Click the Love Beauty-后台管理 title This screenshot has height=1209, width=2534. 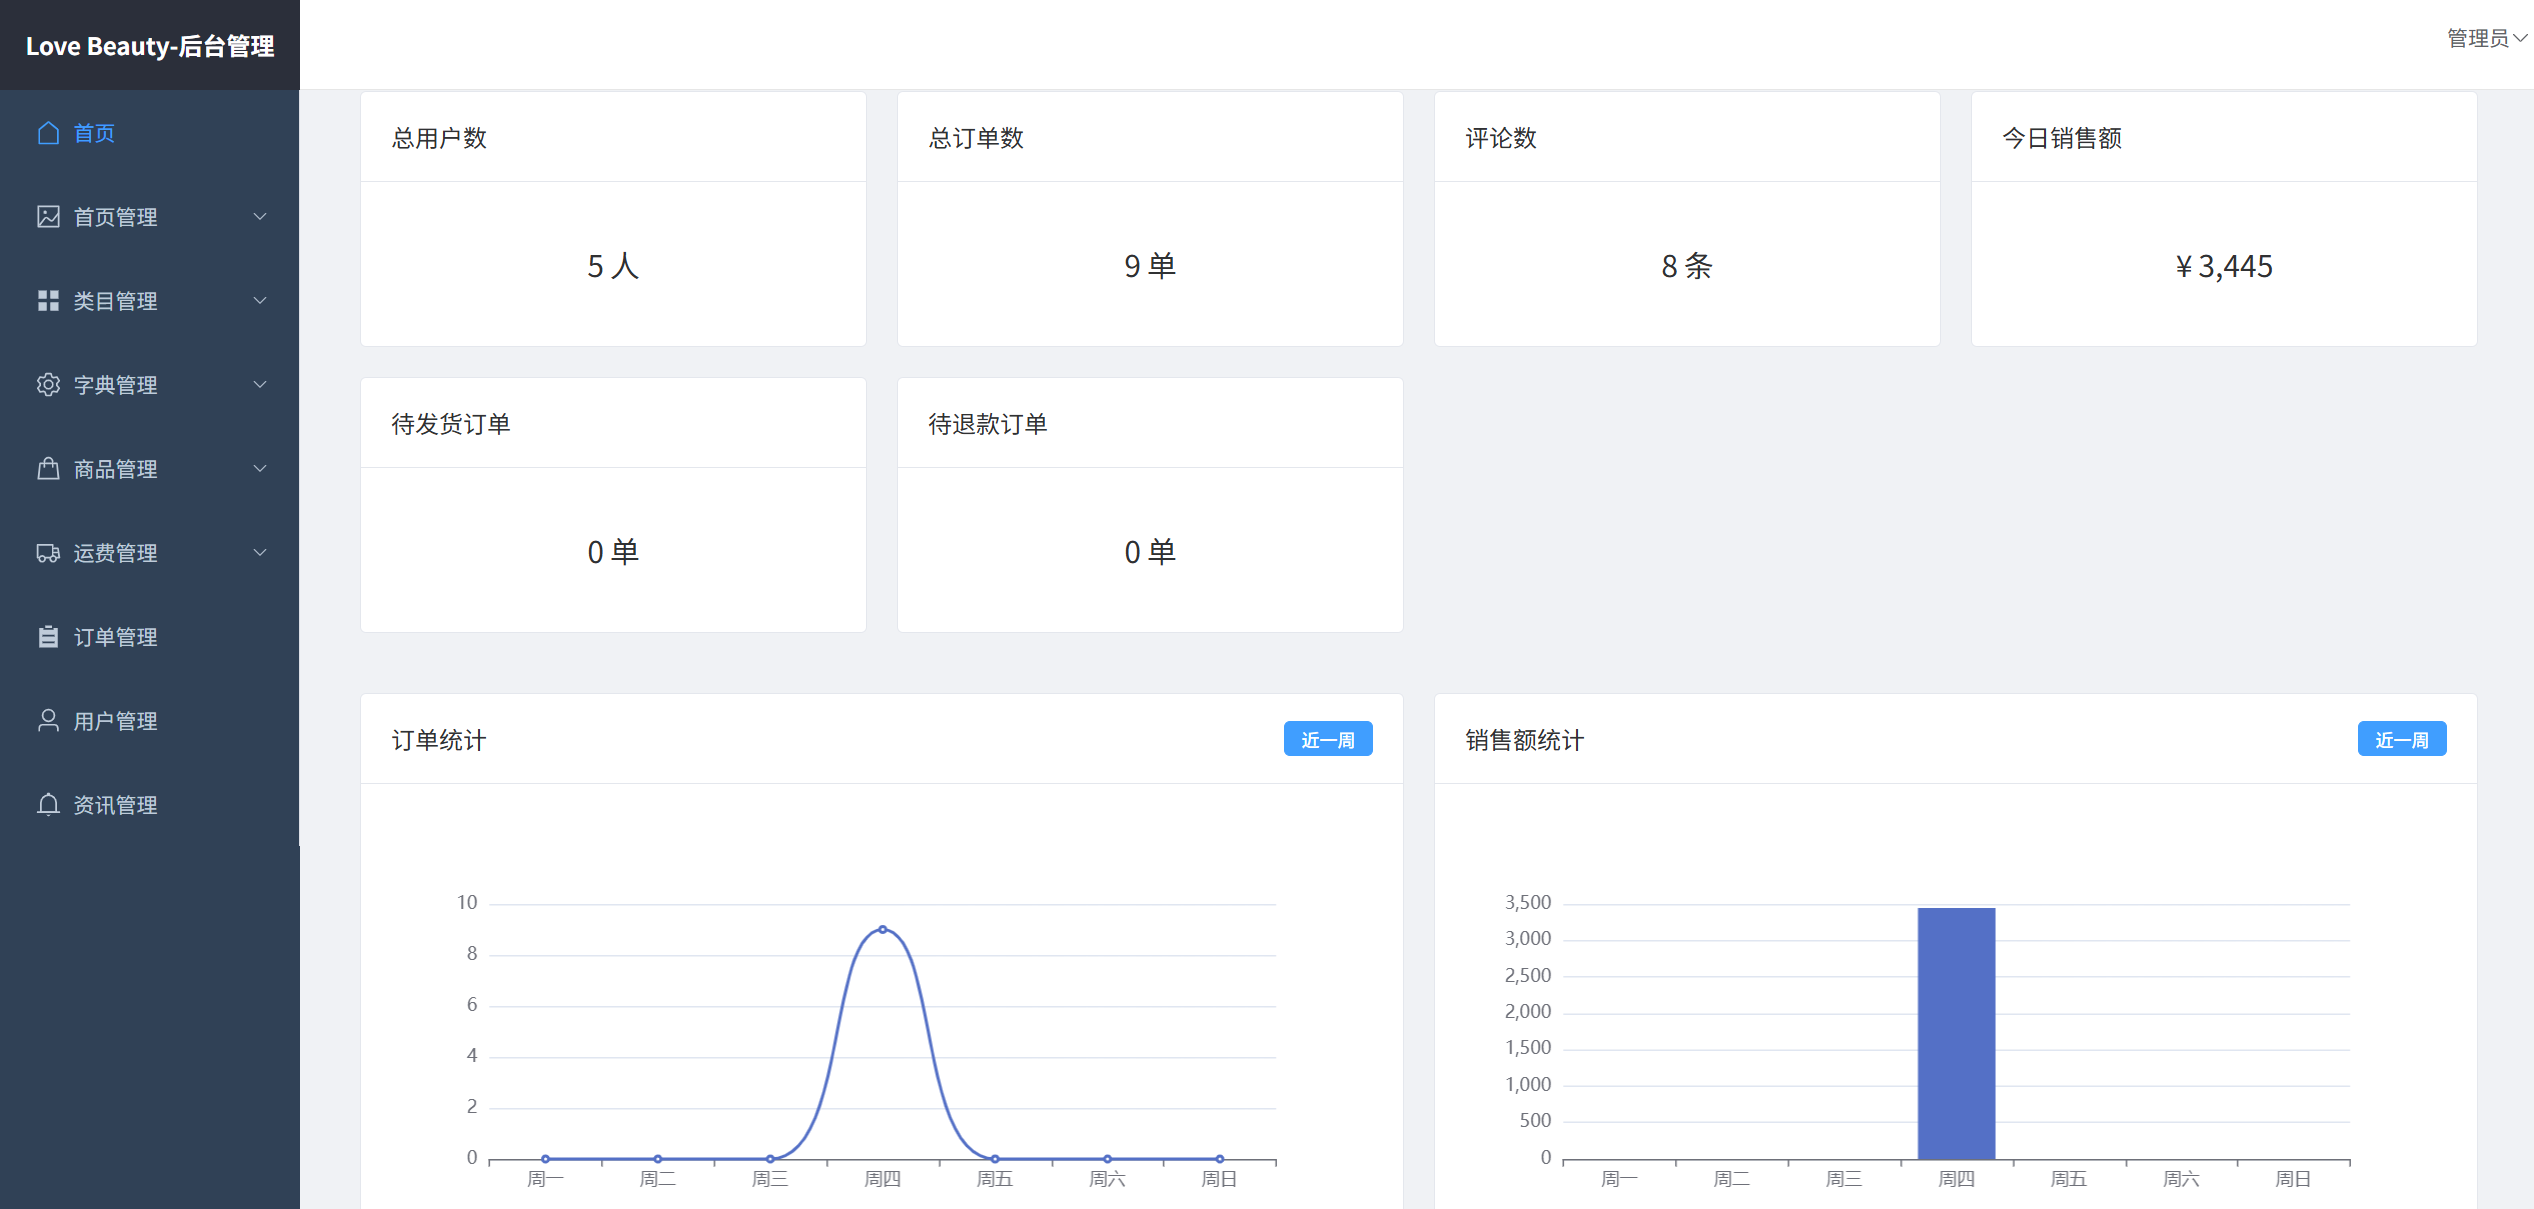pyautogui.click(x=150, y=46)
